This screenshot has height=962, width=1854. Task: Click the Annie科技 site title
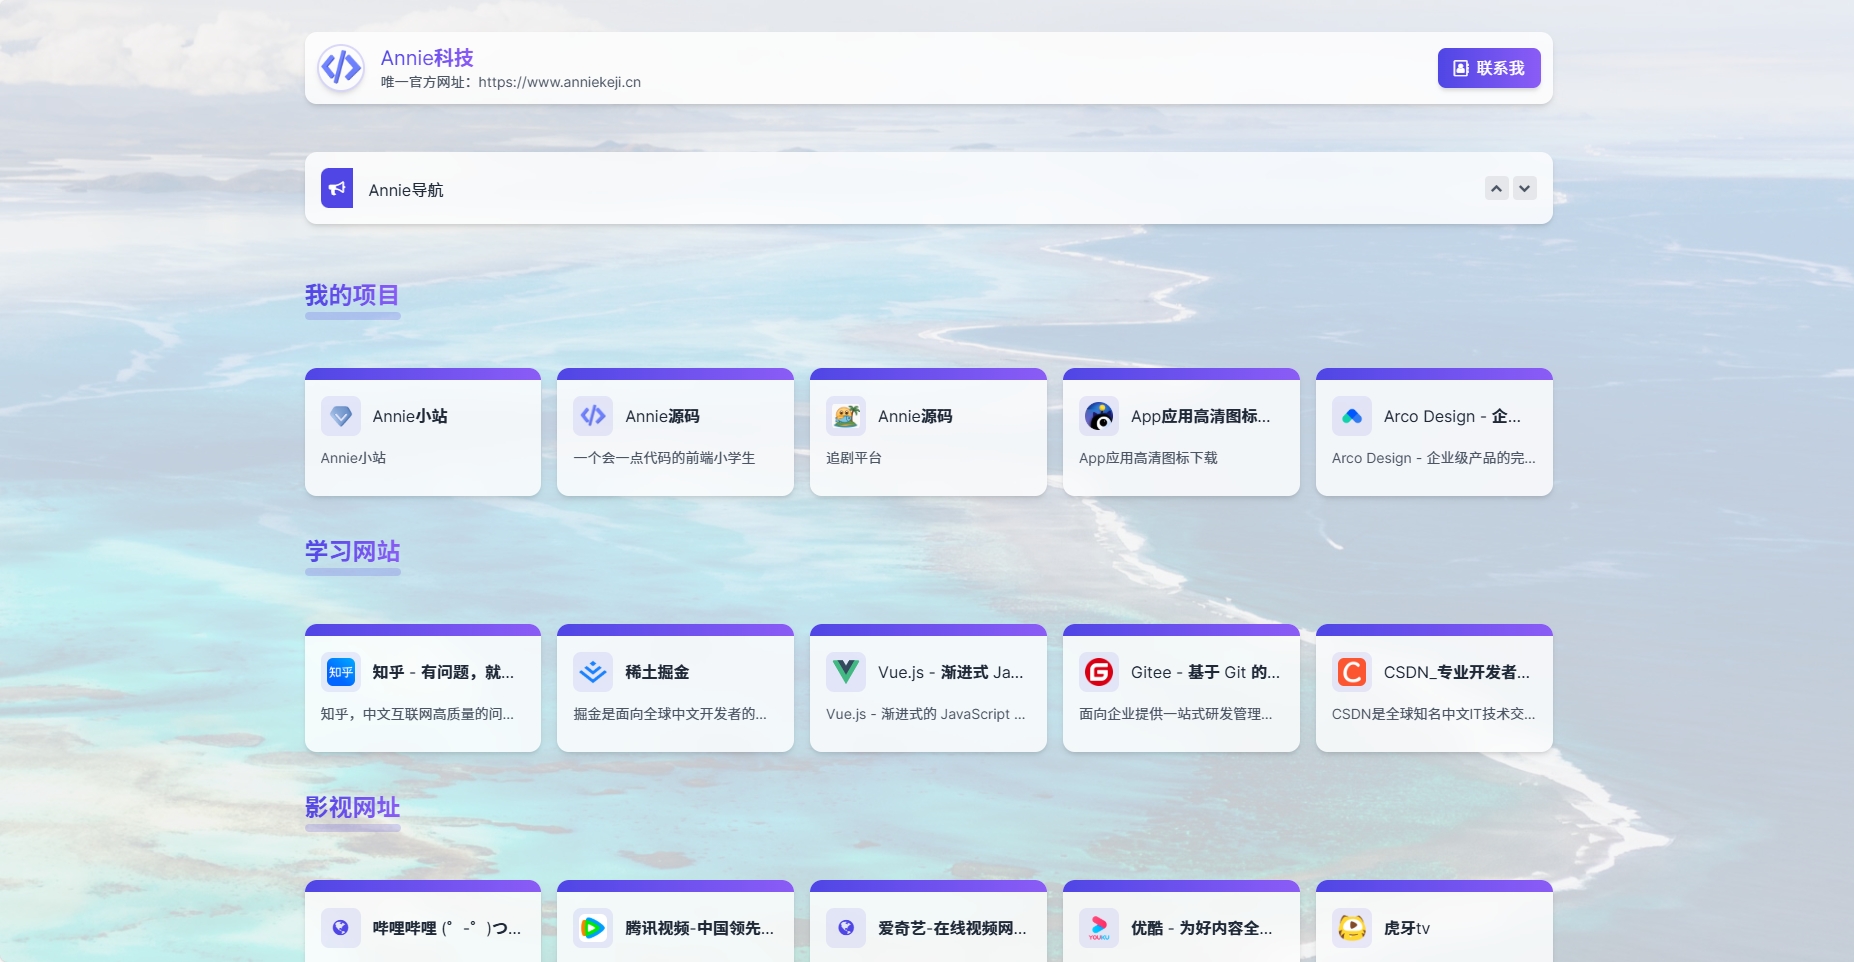[x=427, y=58]
